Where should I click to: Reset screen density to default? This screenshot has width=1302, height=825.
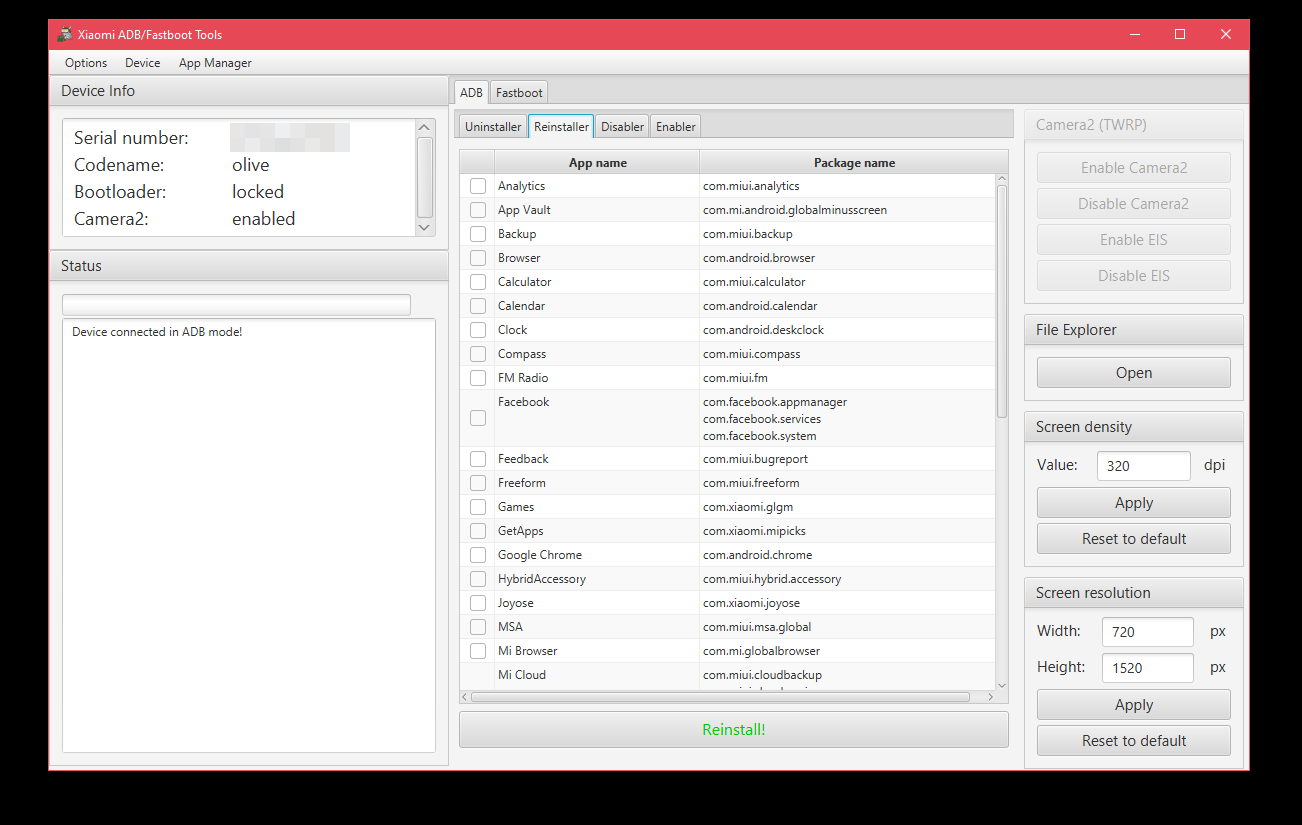1134,539
